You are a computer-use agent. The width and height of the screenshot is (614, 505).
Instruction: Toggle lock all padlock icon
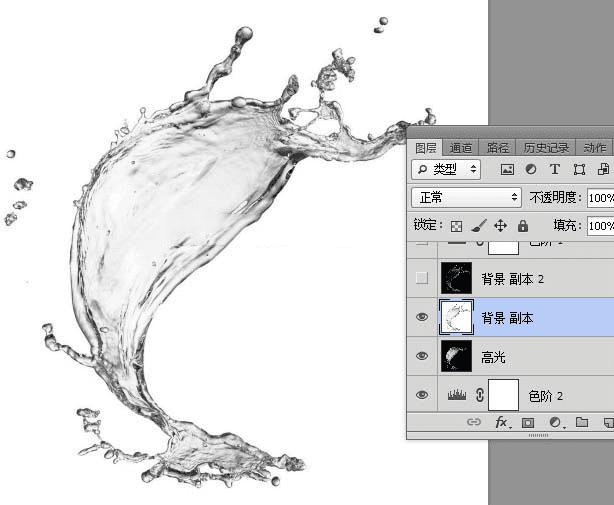tap(523, 226)
